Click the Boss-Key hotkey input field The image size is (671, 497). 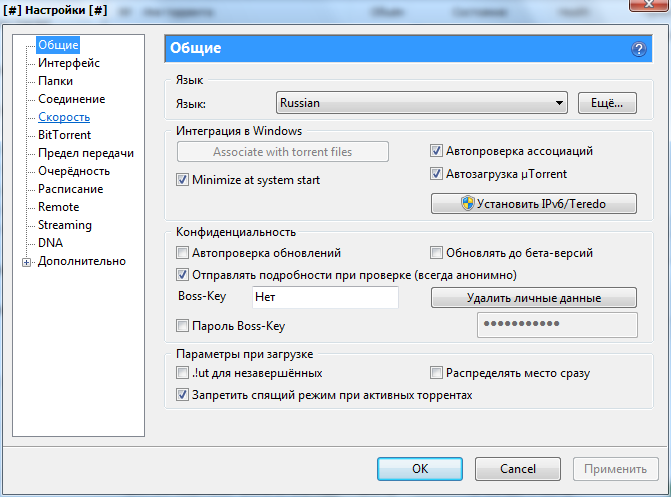(x=323, y=297)
